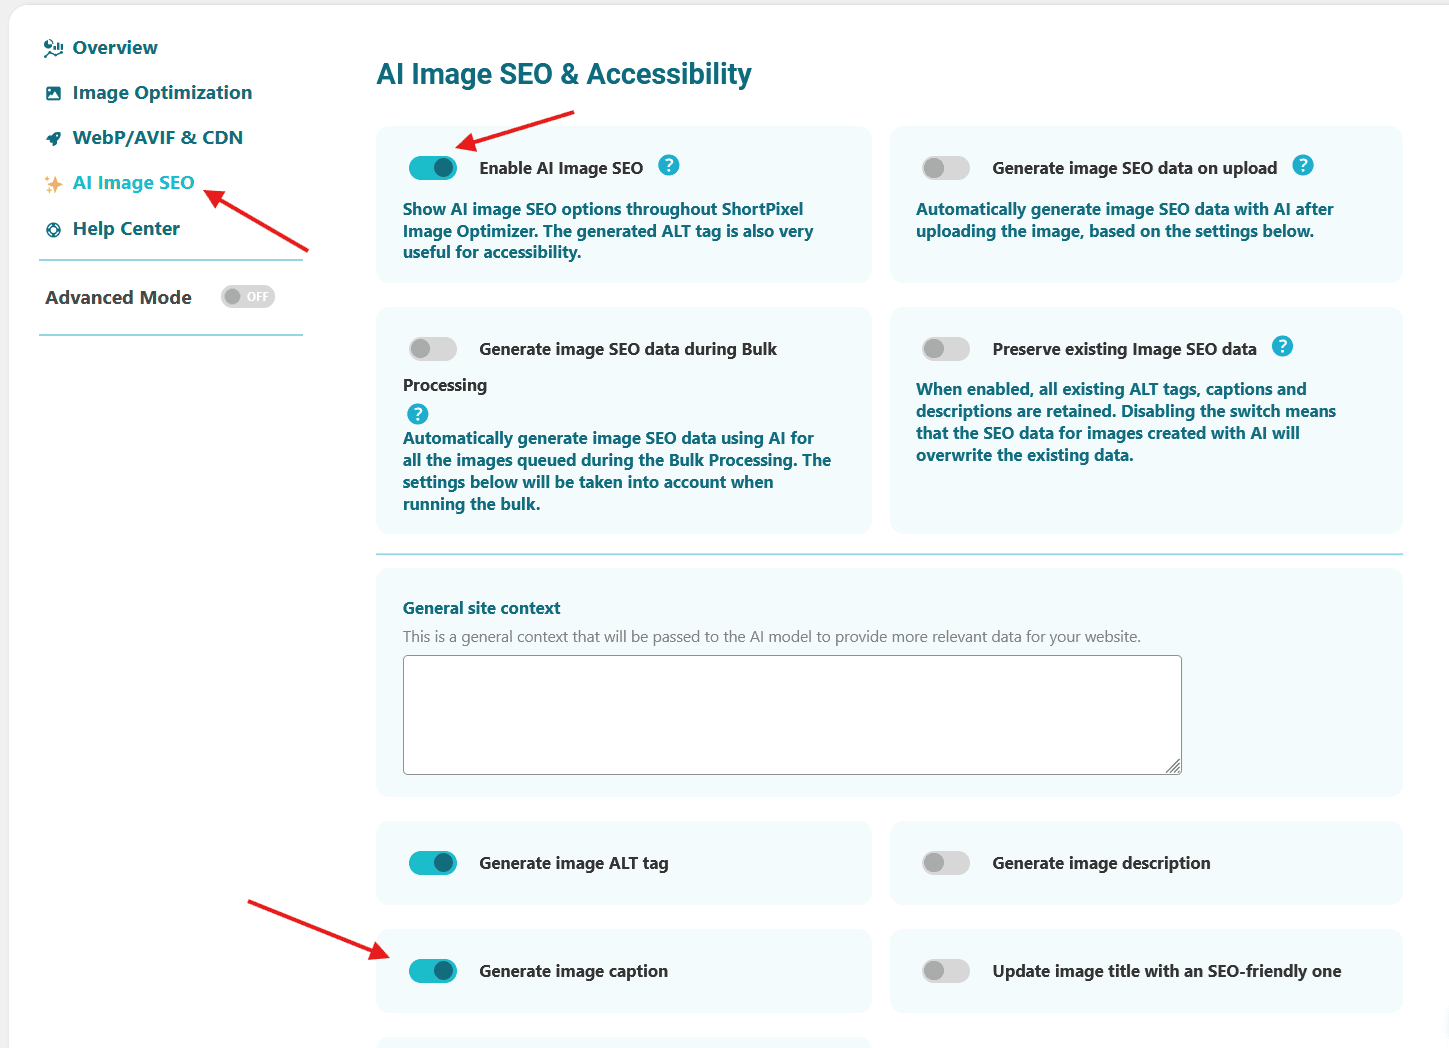
Task: Enable SEO data generation during Bulk Processing
Action: (433, 349)
